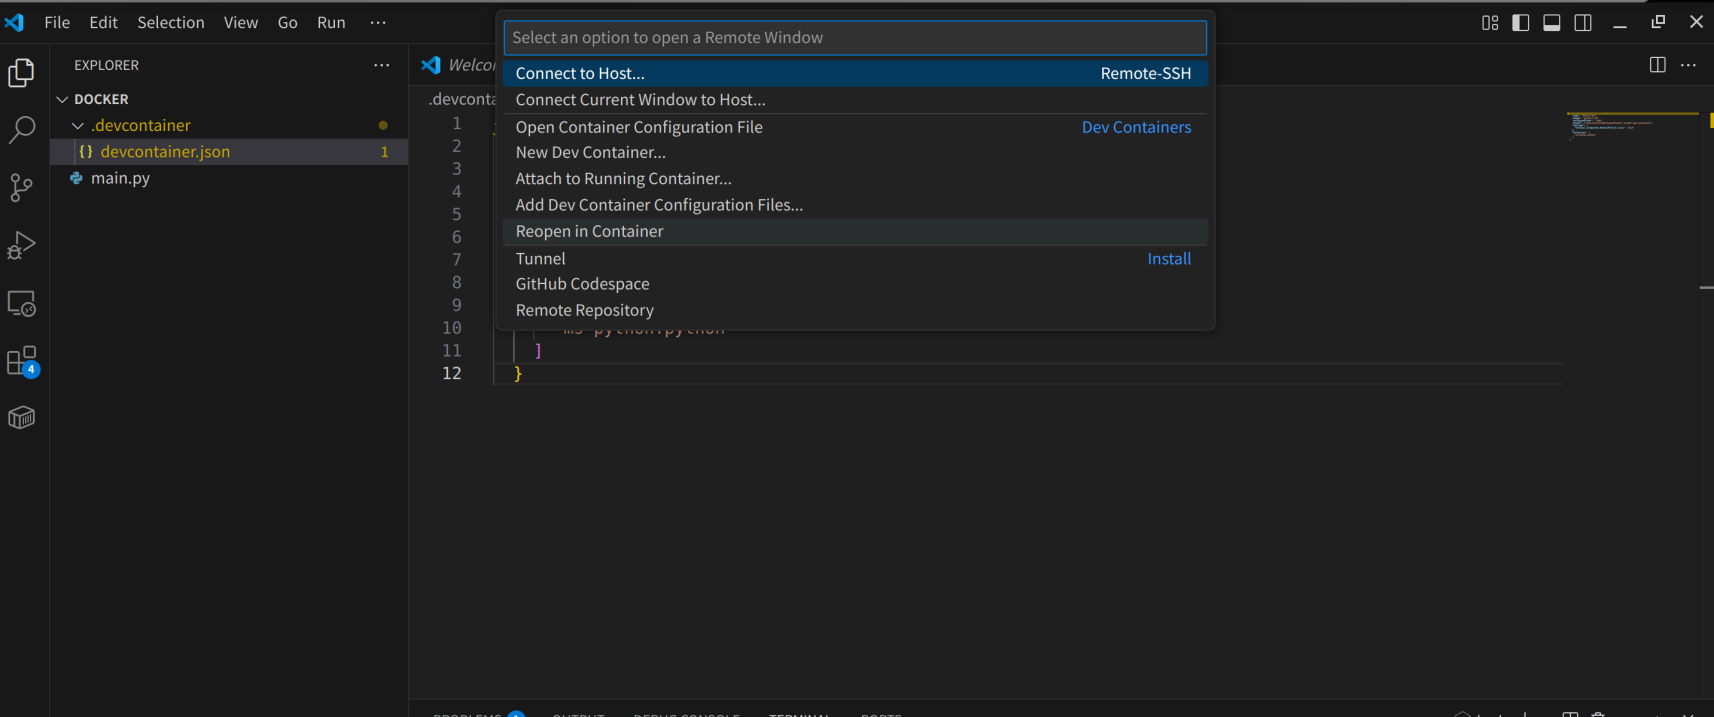Image resolution: width=1714 pixels, height=717 pixels.
Task: Open the Edit menu
Action: pos(104,22)
